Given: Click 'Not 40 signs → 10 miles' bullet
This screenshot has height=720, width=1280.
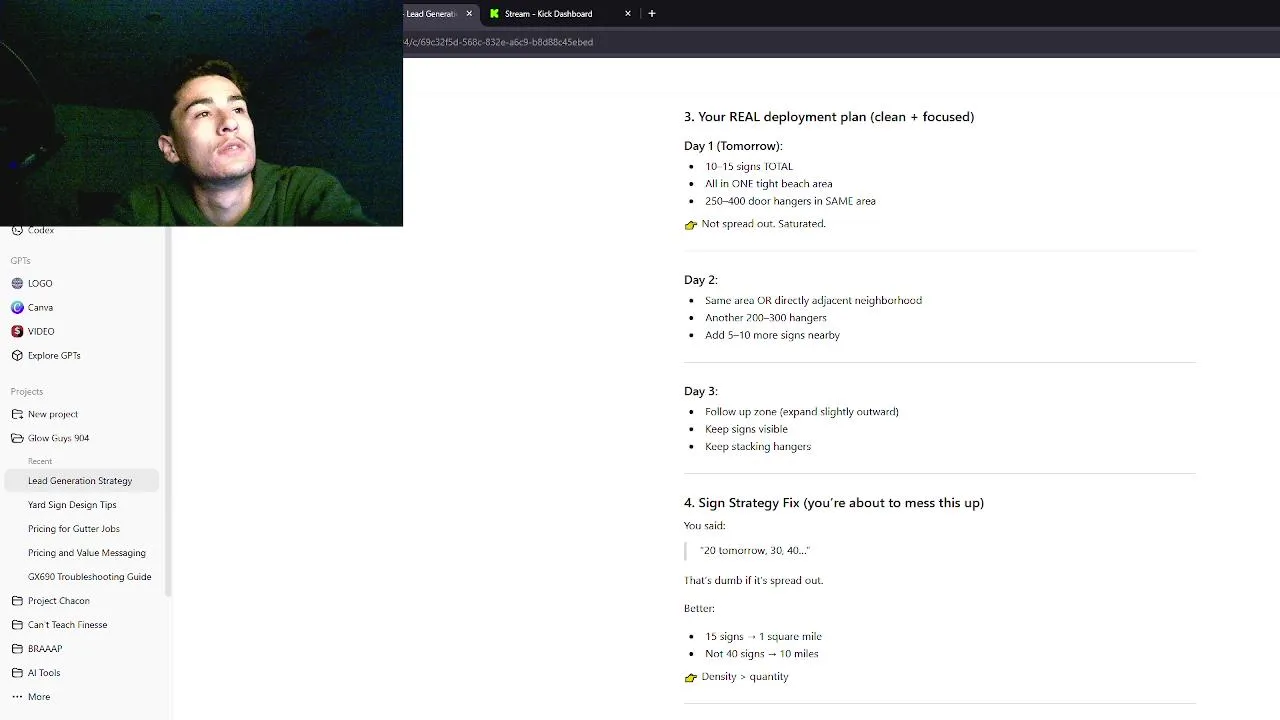Looking at the screenshot, I should [x=762, y=654].
